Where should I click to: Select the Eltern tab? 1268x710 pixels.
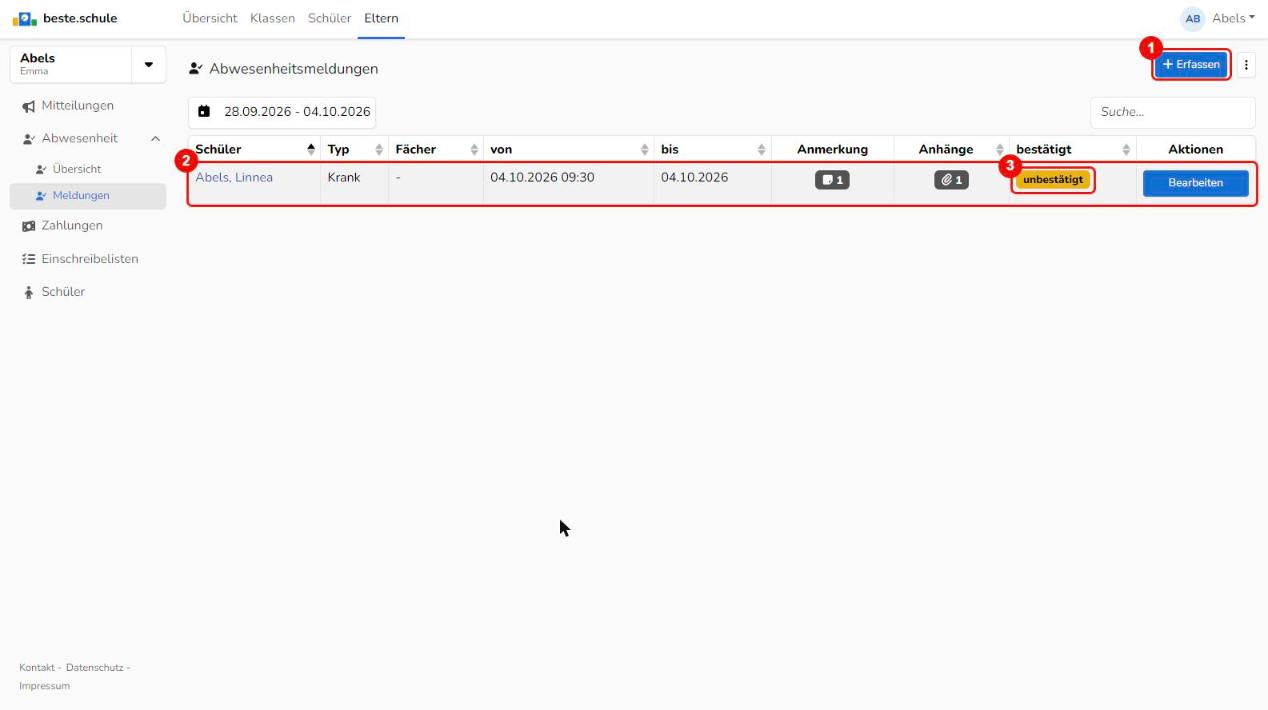381,18
